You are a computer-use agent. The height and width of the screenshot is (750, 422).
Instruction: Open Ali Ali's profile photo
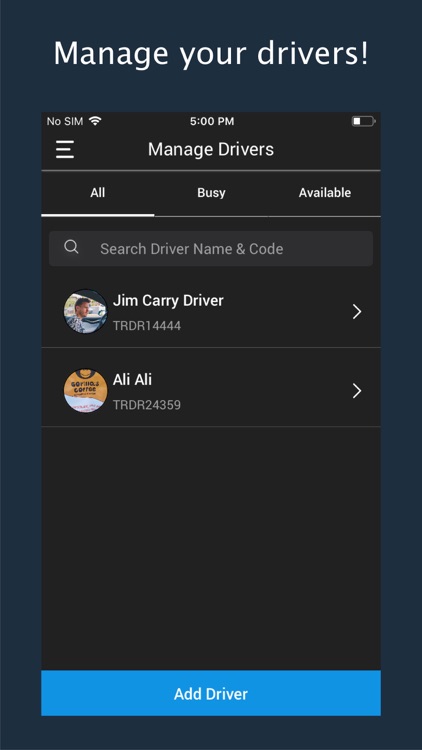[86, 391]
